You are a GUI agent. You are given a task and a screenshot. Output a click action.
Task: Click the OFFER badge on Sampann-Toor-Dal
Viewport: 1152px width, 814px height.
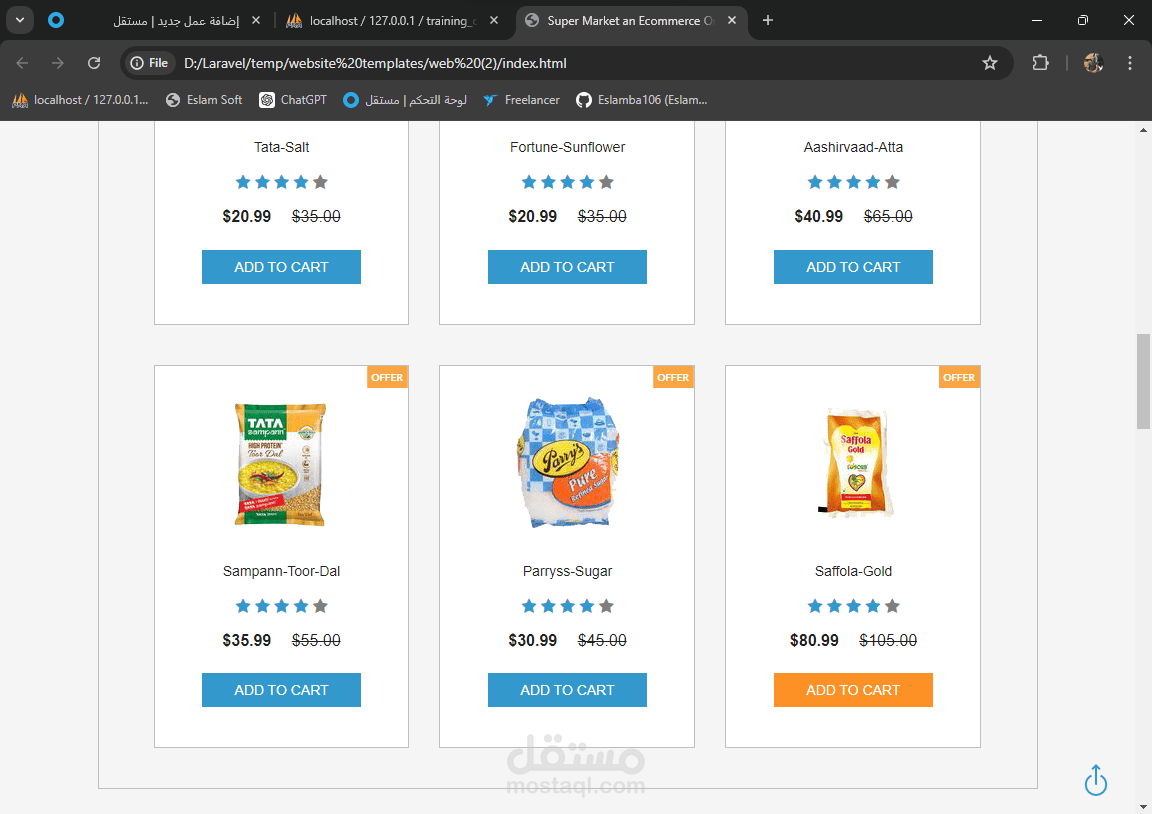[x=387, y=377]
